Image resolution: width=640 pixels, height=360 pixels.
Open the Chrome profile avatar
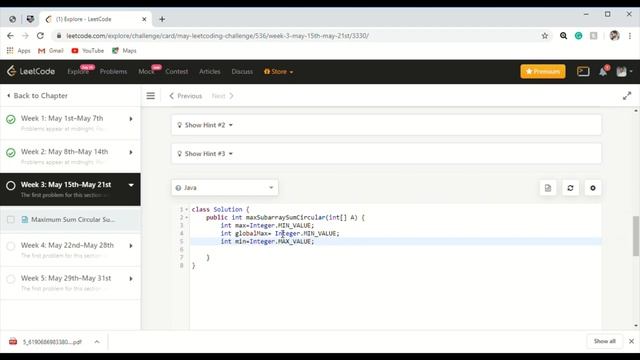point(614,36)
